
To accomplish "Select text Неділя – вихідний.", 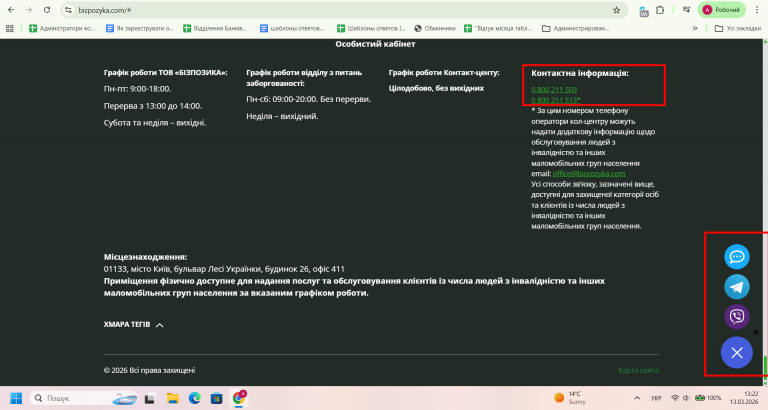I will point(282,116).
